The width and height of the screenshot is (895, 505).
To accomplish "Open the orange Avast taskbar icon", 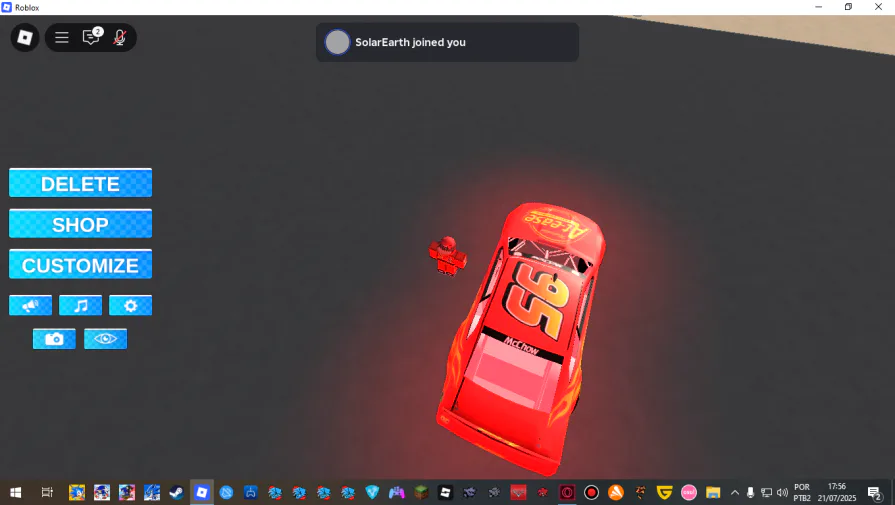I will tap(616, 492).
